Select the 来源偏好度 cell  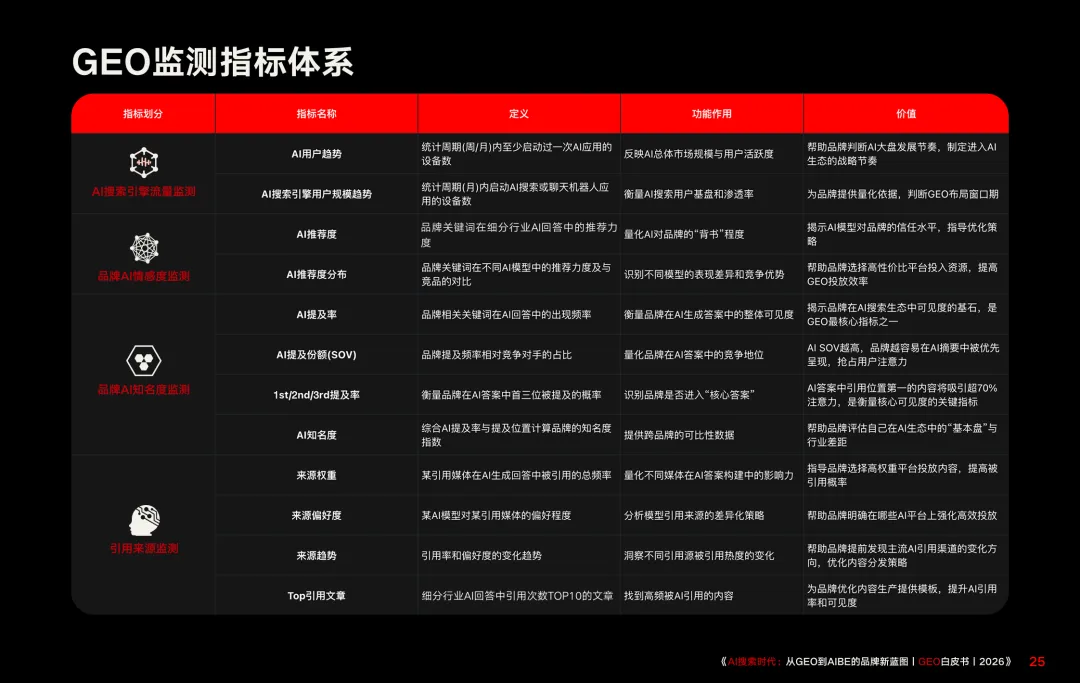point(317,515)
